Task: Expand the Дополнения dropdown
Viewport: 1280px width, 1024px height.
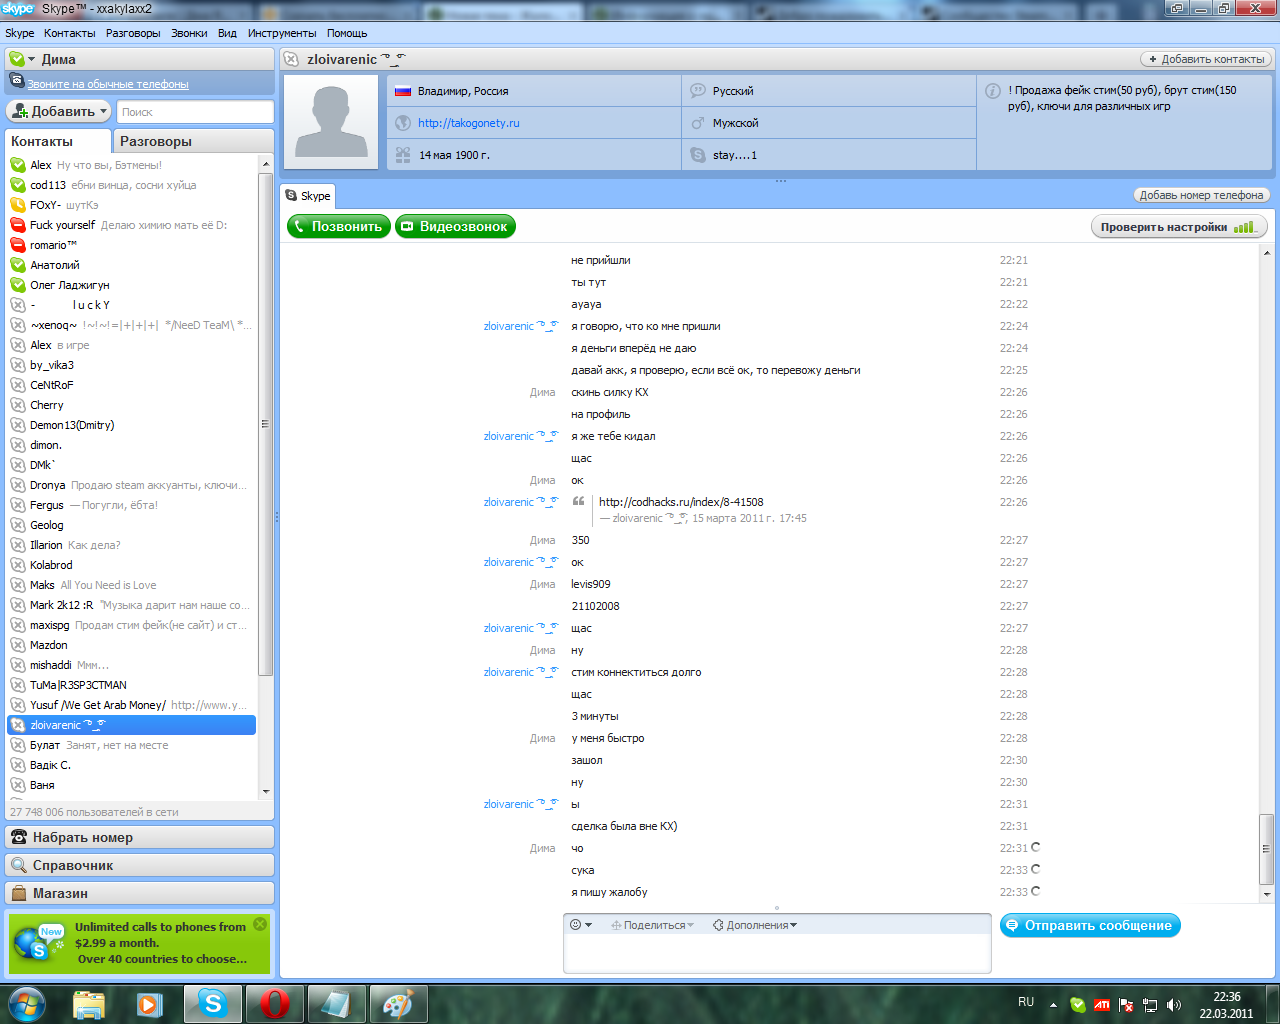Action: 755,925
